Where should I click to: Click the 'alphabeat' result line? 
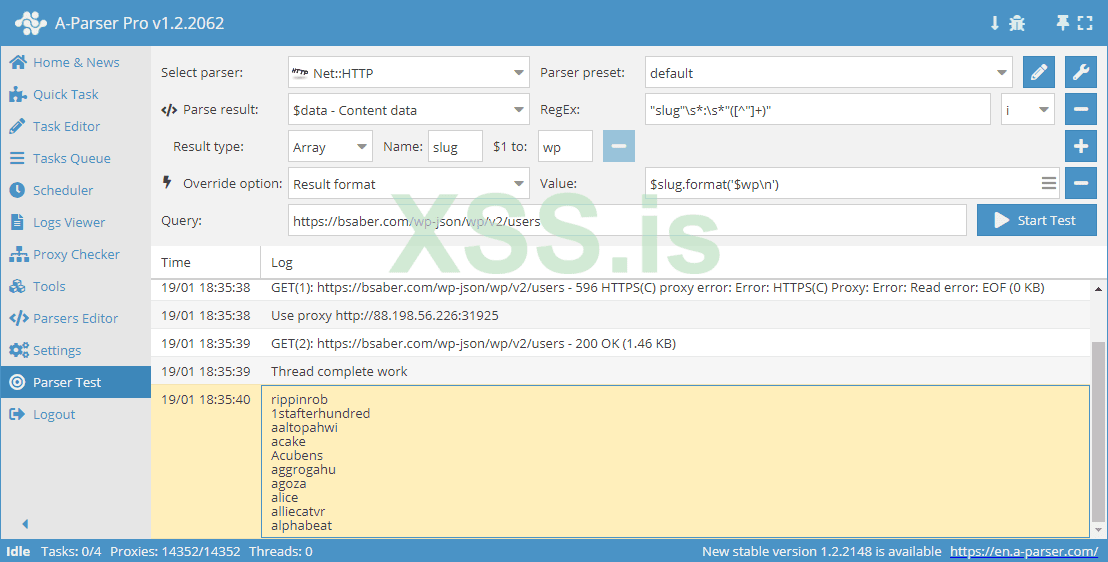(x=302, y=525)
